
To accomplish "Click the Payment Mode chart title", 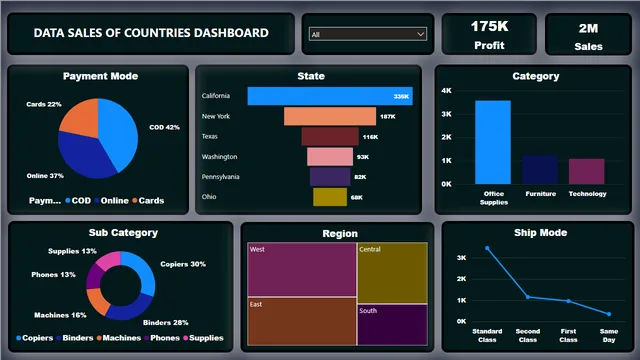I will tap(100, 76).
